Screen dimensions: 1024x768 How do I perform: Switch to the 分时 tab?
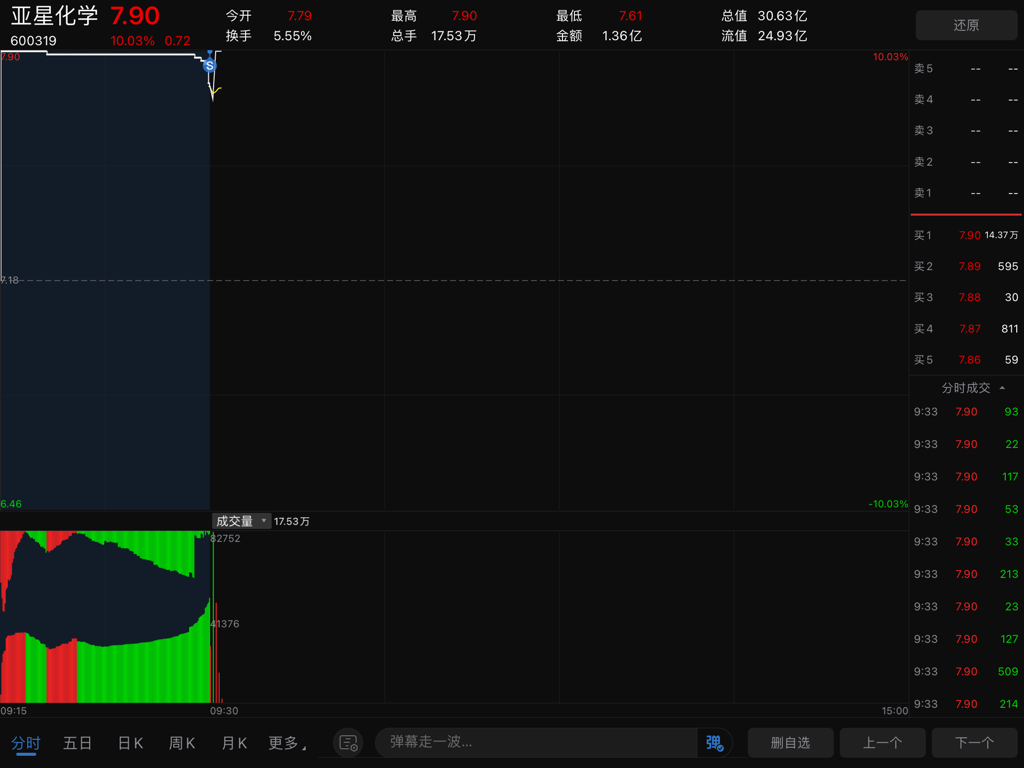(25, 743)
